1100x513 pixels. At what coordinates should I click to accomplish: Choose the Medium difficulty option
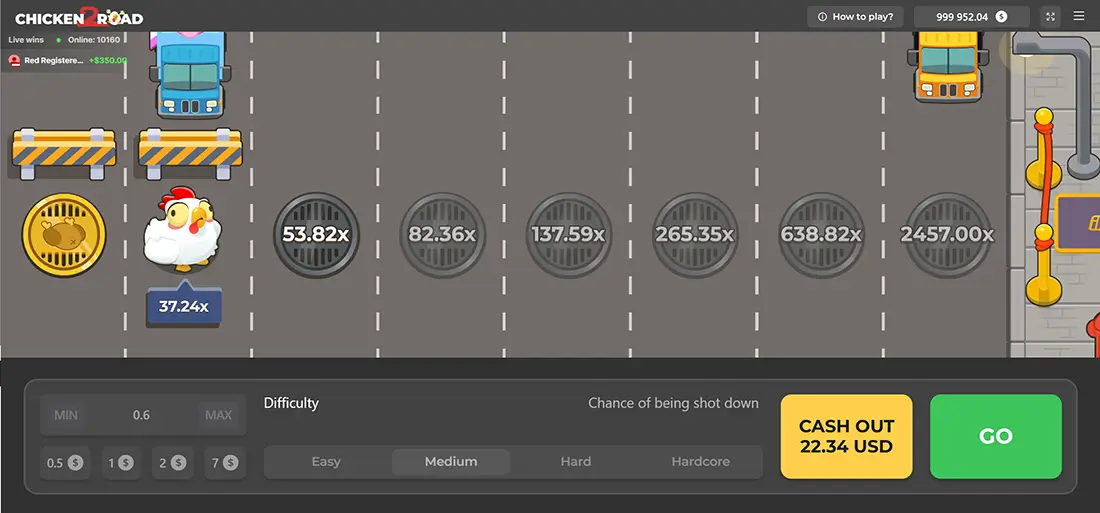click(451, 462)
